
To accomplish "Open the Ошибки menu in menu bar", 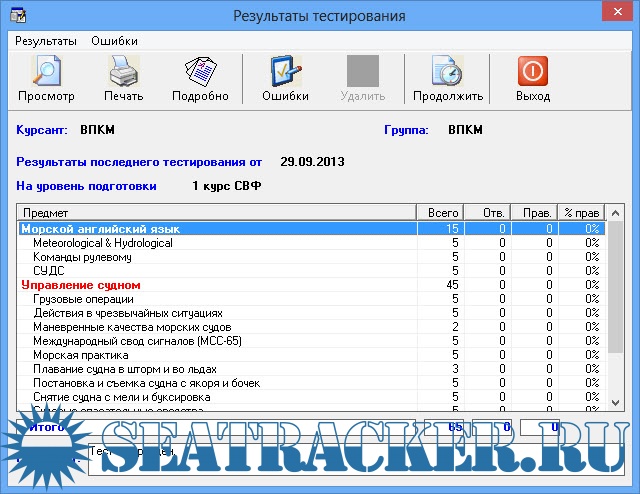I will pos(114,41).
